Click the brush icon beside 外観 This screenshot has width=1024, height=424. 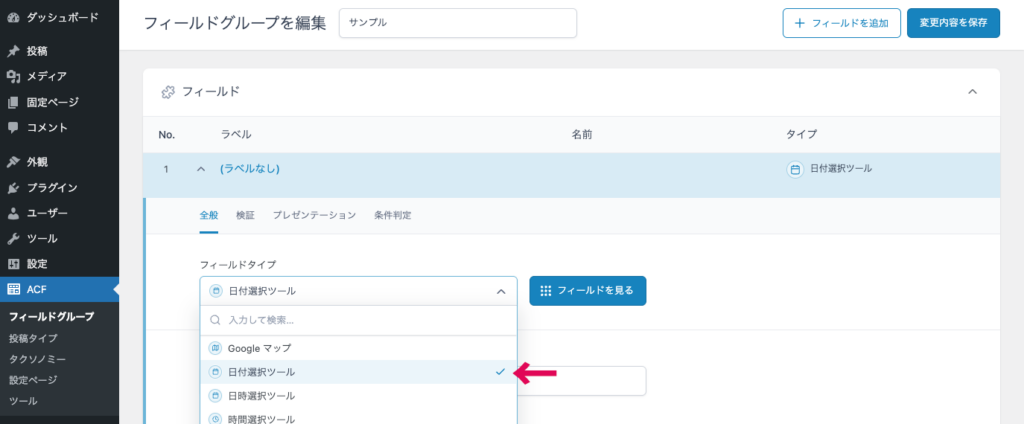tap(13, 162)
